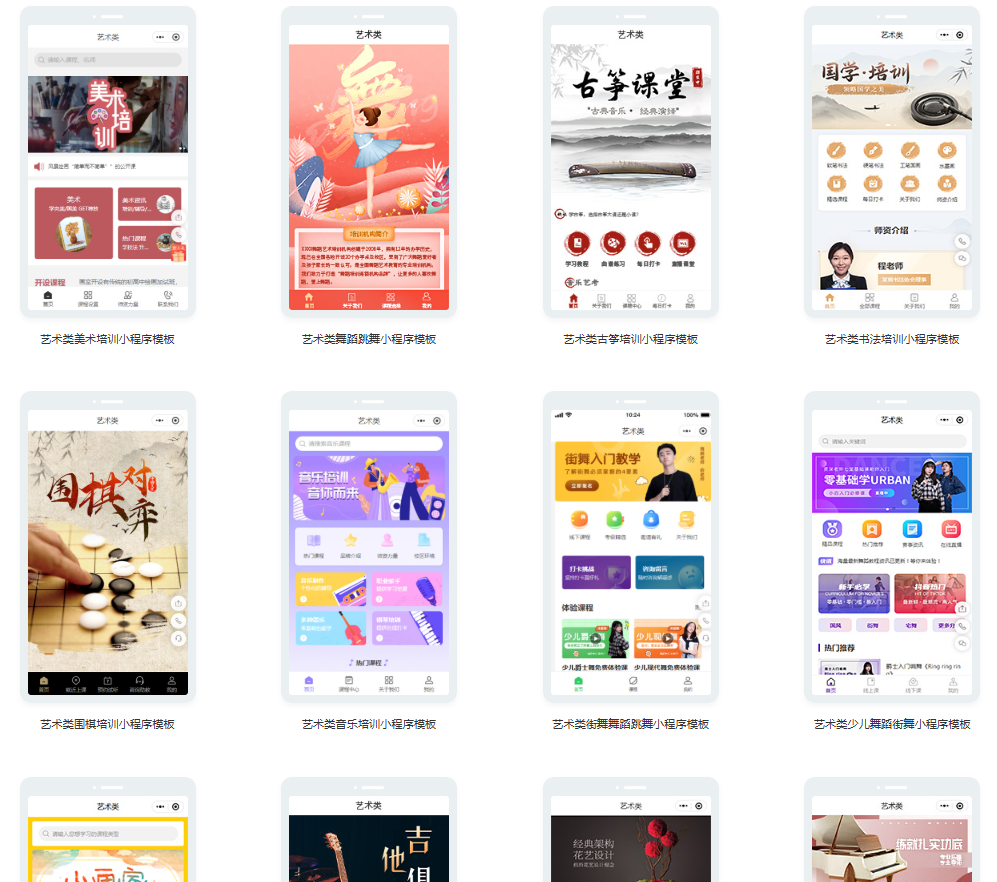Click the blue bell icon in the street dance template
The height and width of the screenshot is (882, 997).
pos(651,520)
